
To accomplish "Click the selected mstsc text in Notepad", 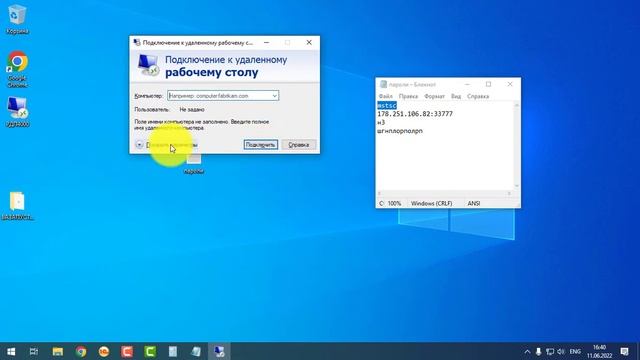I will [387, 105].
